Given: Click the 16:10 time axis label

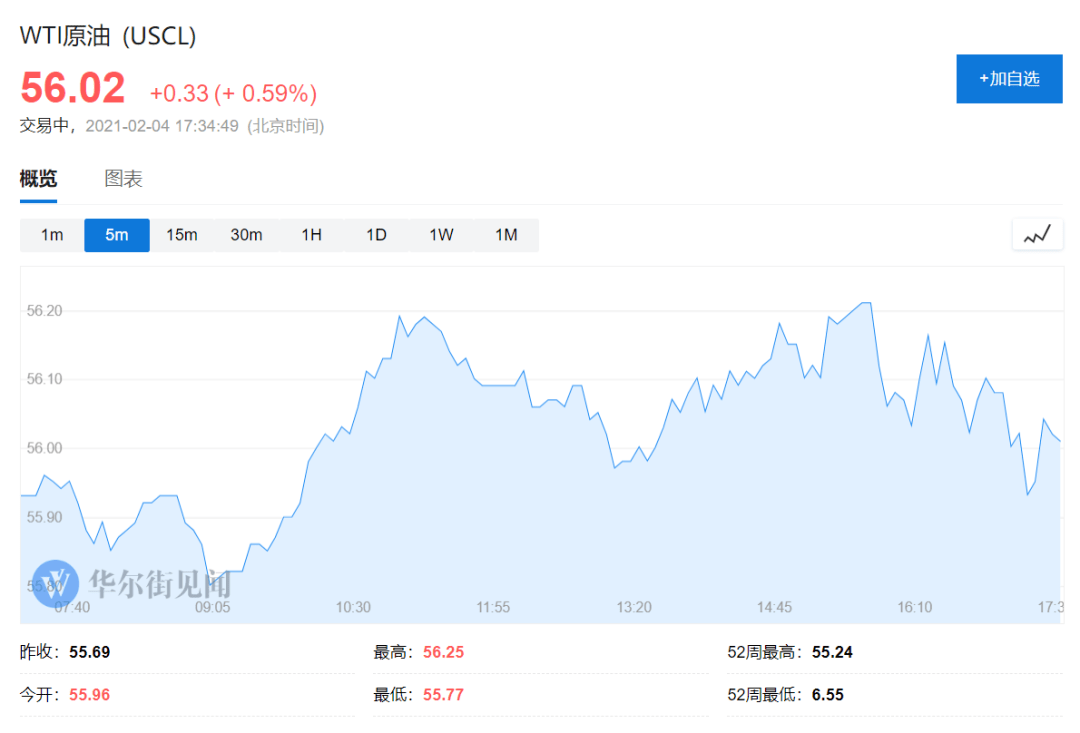Looking at the screenshot, I should click(x=915, y=607).
